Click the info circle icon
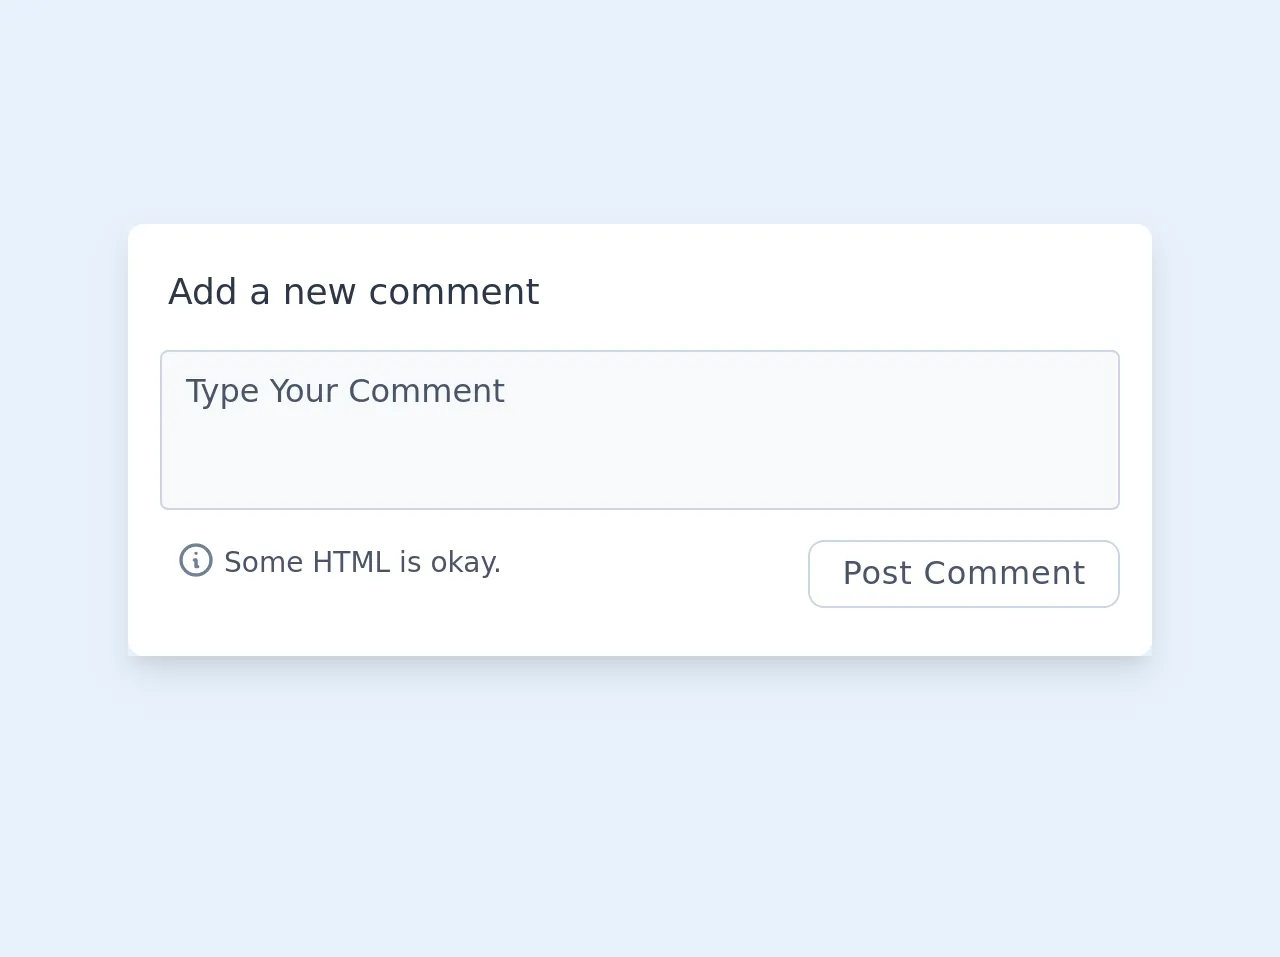 [196, 560]
